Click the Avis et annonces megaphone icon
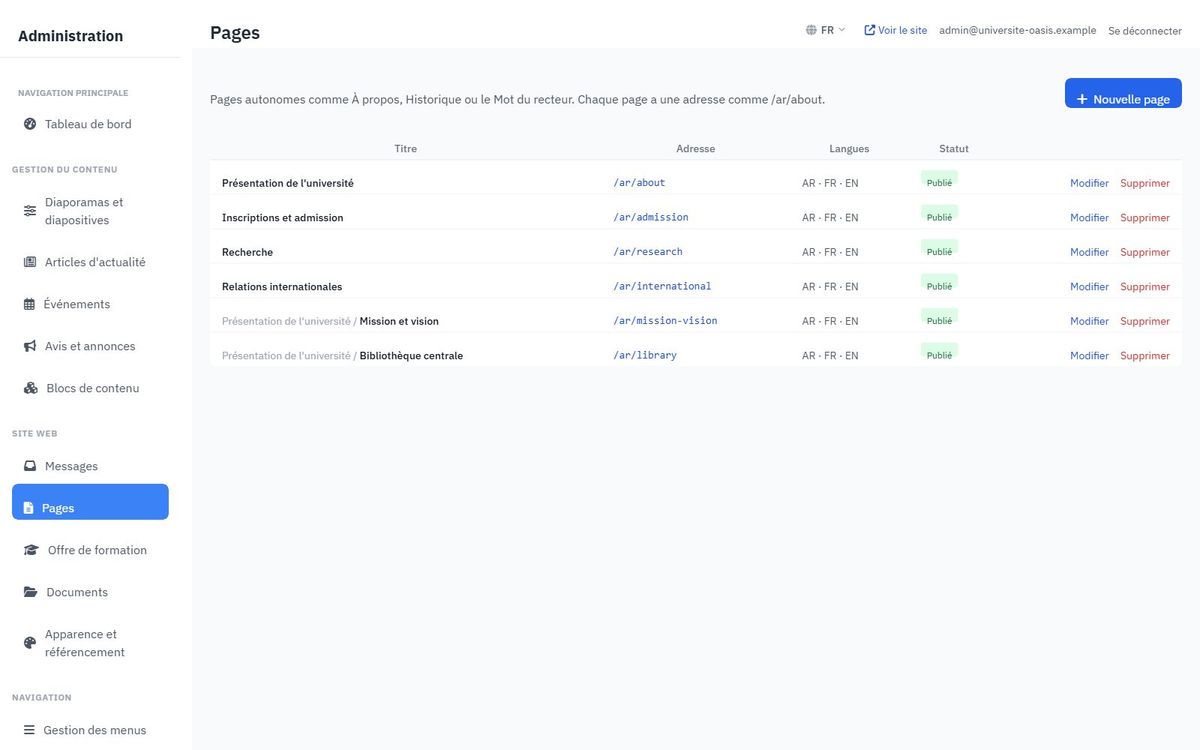This screenshot has height=750, width=1200. 30,346
